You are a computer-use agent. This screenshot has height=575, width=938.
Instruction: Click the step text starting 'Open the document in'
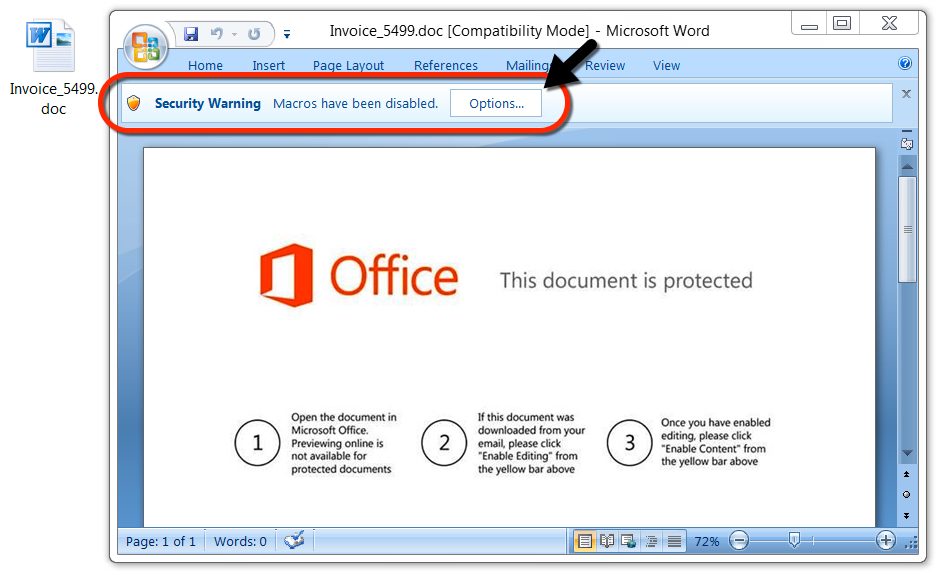click(344, 443)
